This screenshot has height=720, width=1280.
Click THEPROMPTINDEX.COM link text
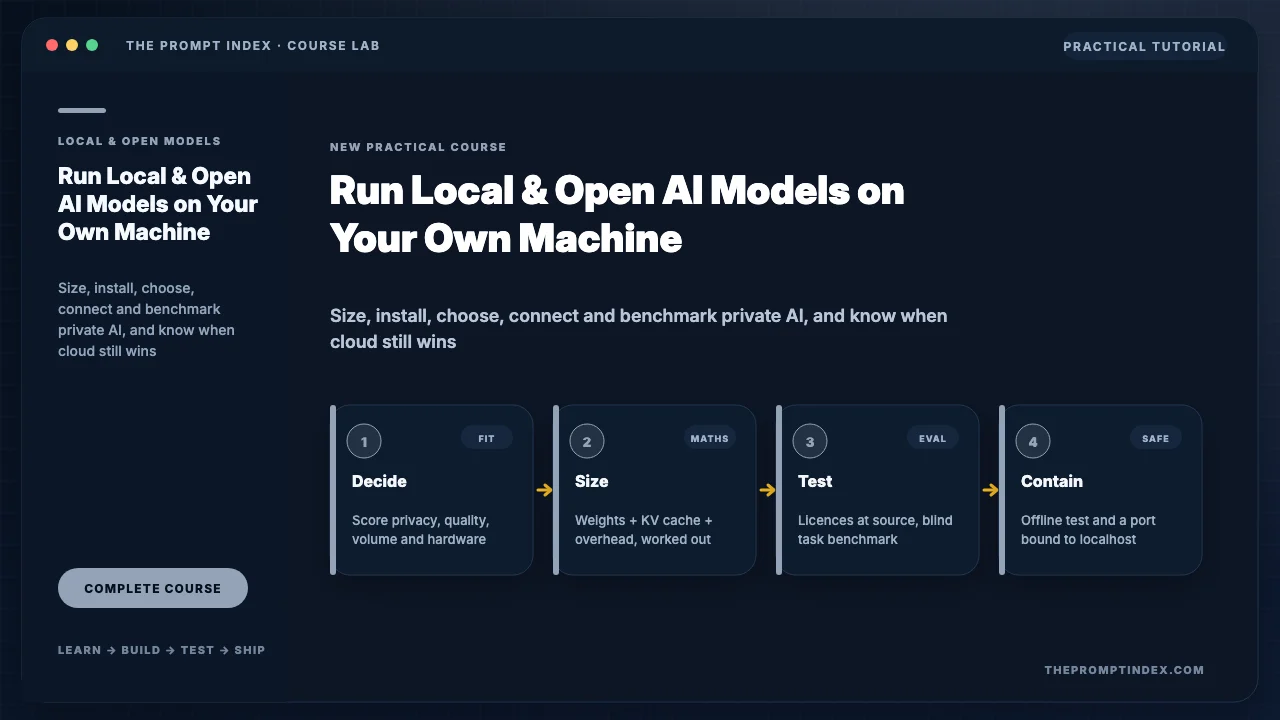point(1124,670)
